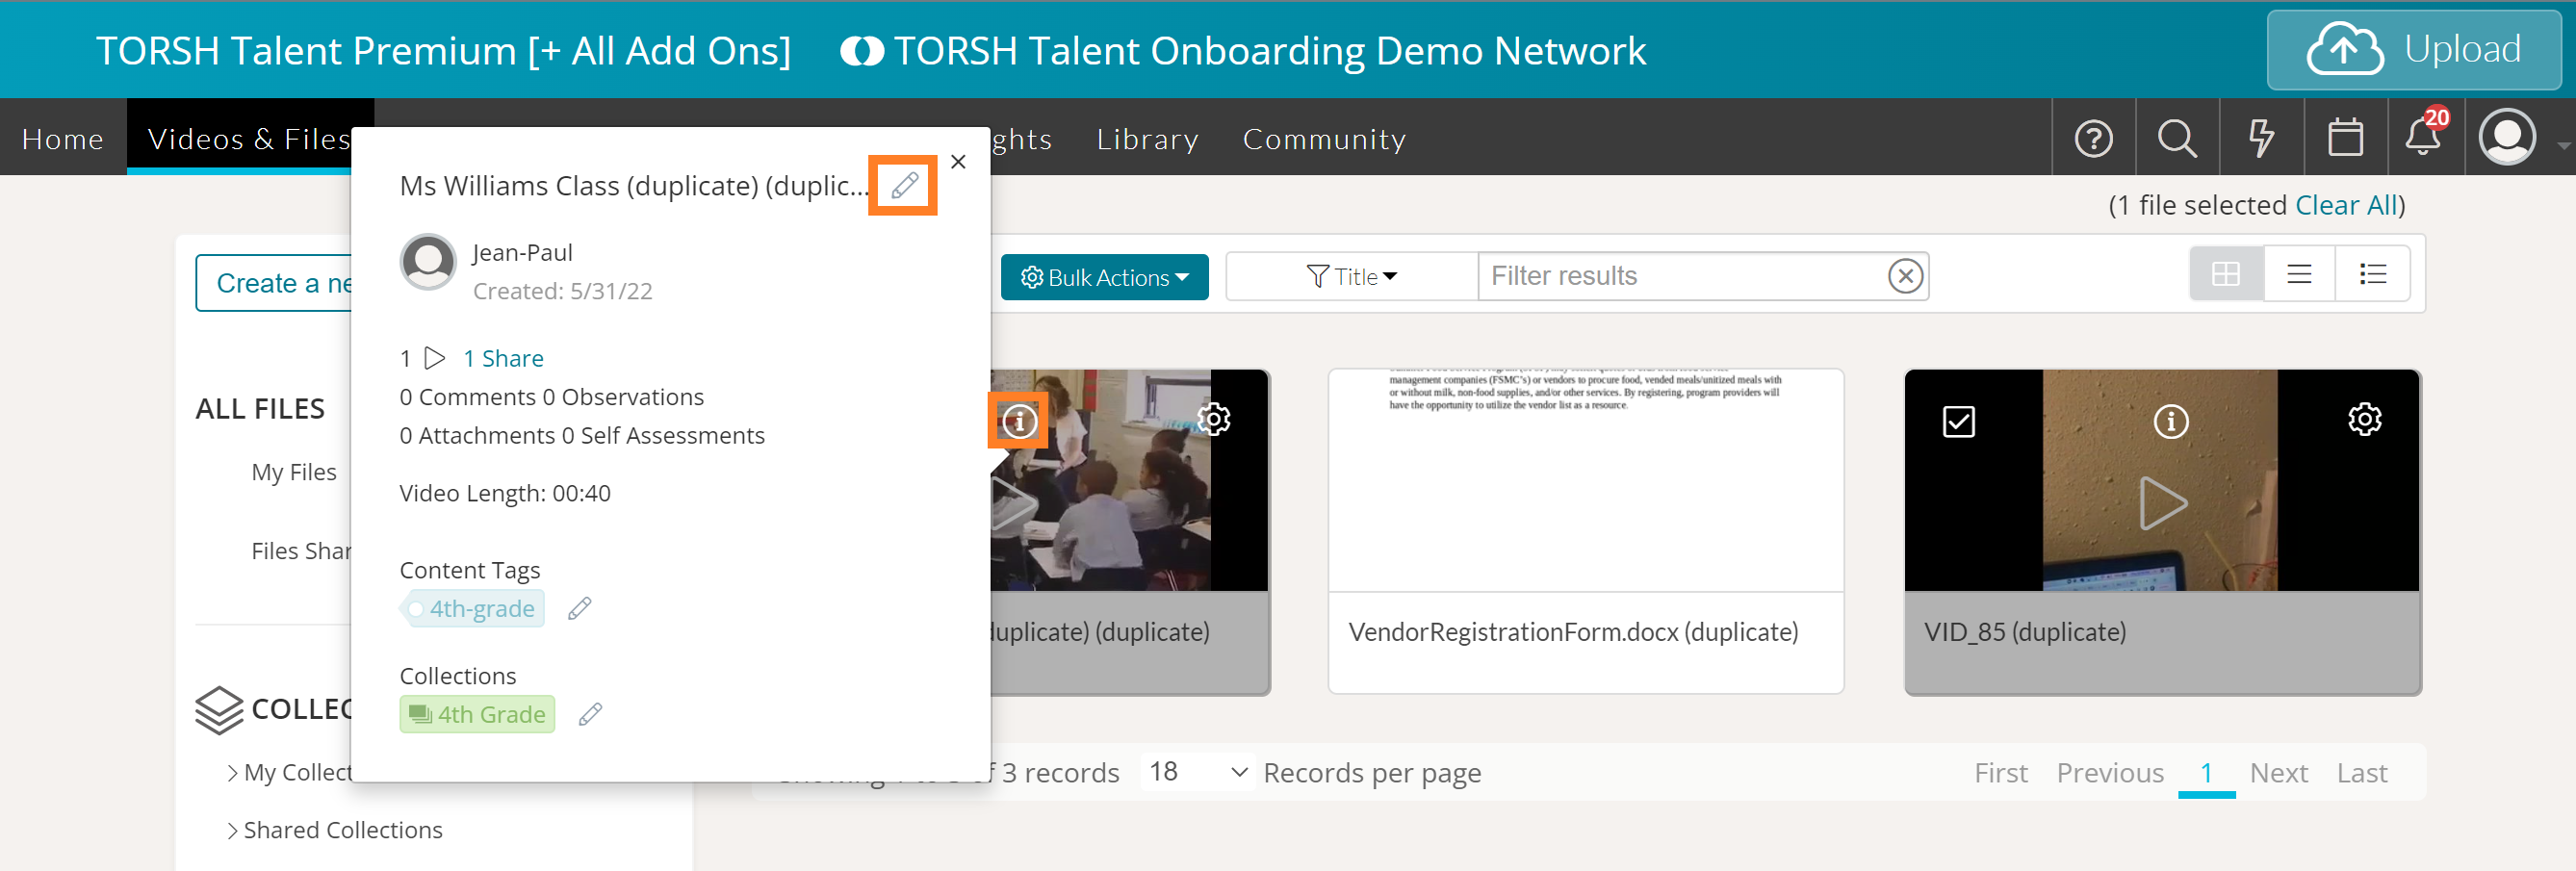The width and height of the screenshot is (2576, 871).
Task: Click the pencil icon to edit video title
Action: 903,185
